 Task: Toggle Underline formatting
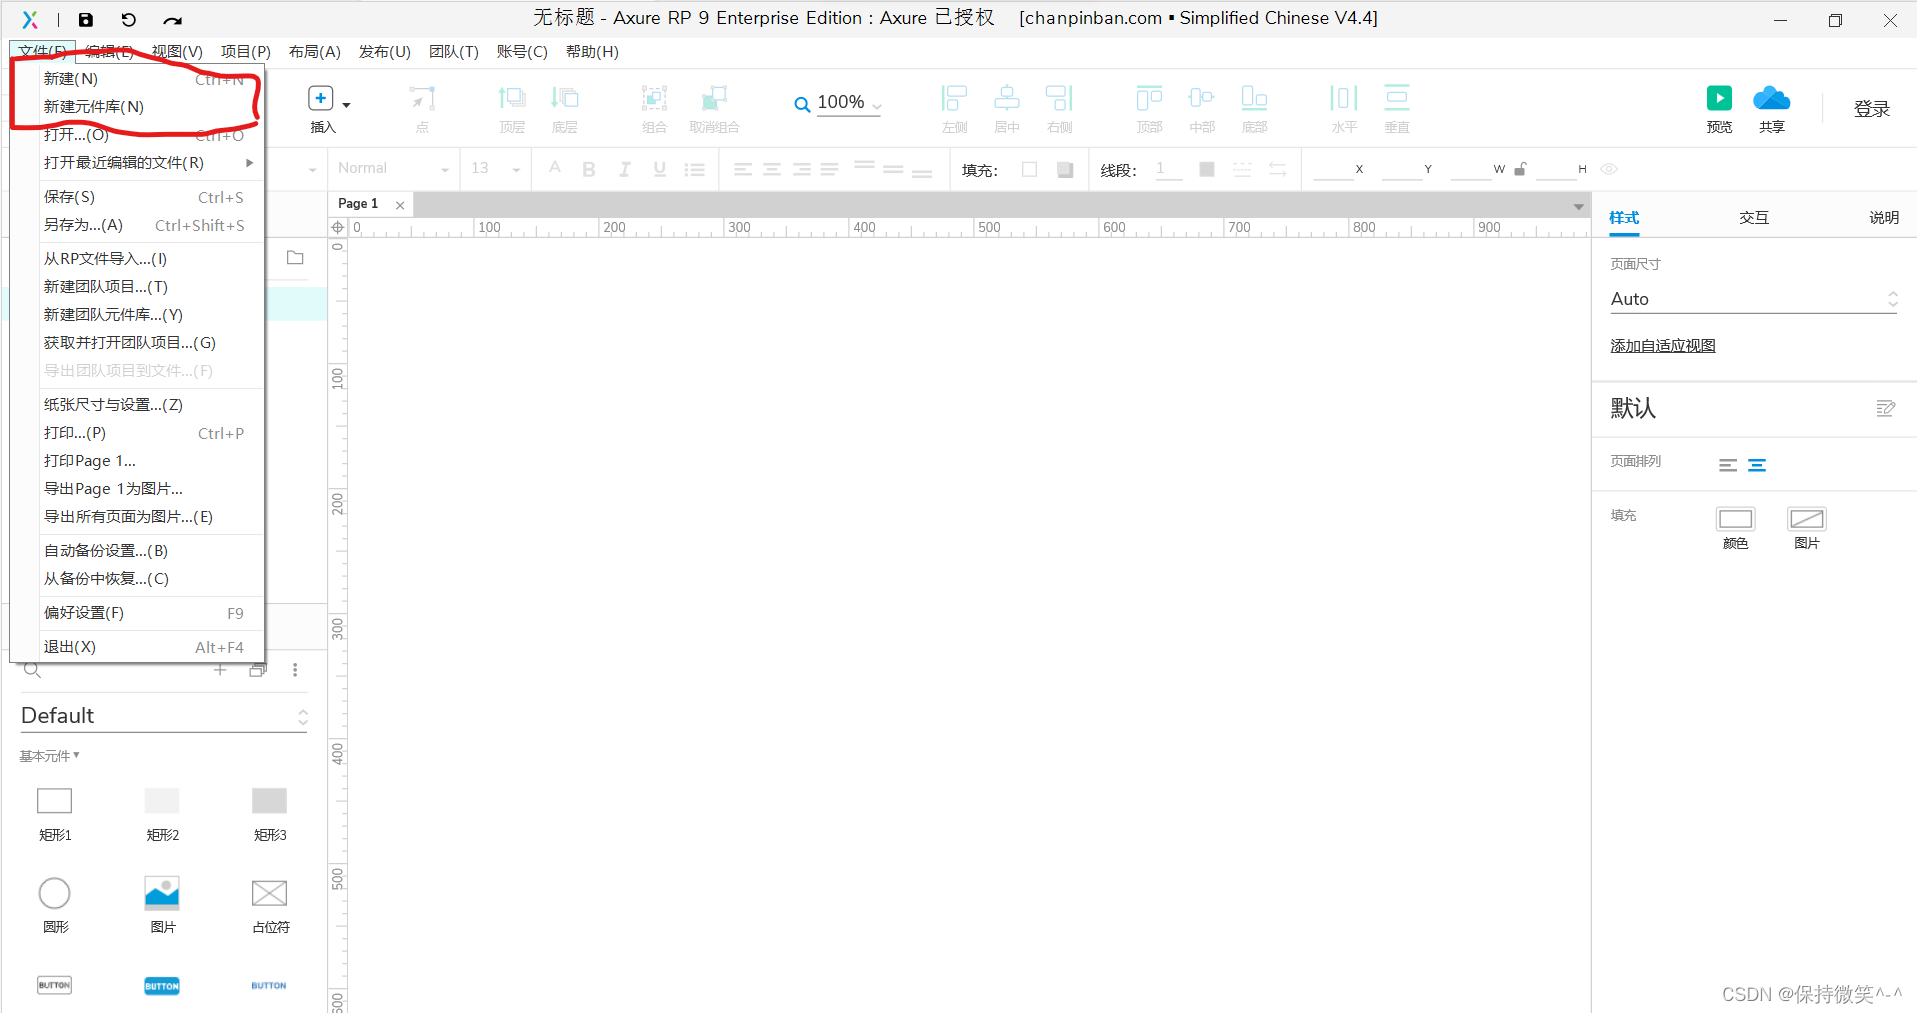[660, 169]
